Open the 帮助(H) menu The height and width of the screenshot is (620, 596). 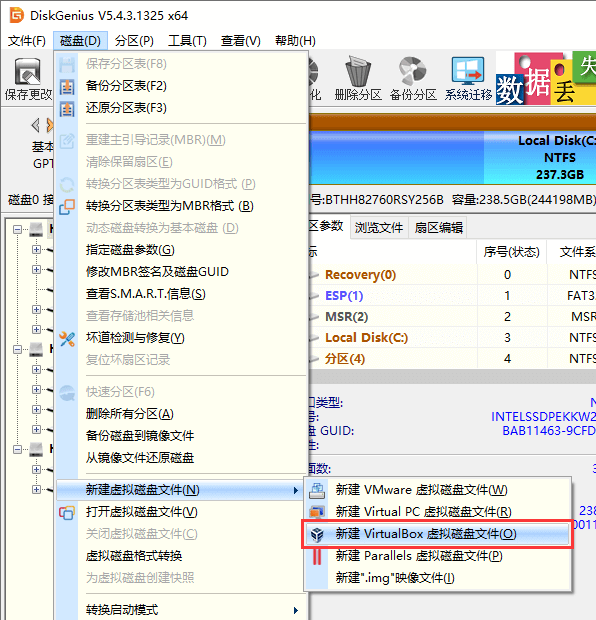pos(295,41)
